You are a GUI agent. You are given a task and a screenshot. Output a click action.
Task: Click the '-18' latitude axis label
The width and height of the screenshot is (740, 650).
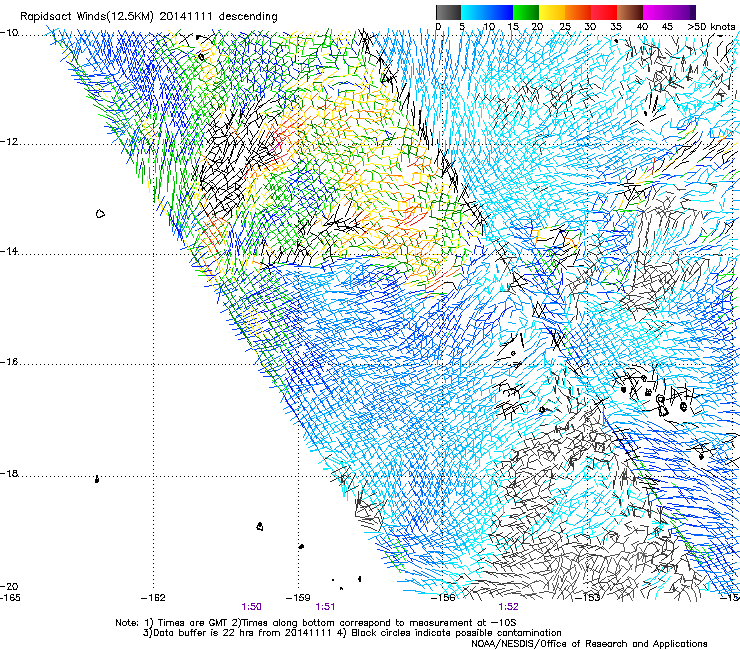point(9,473)
